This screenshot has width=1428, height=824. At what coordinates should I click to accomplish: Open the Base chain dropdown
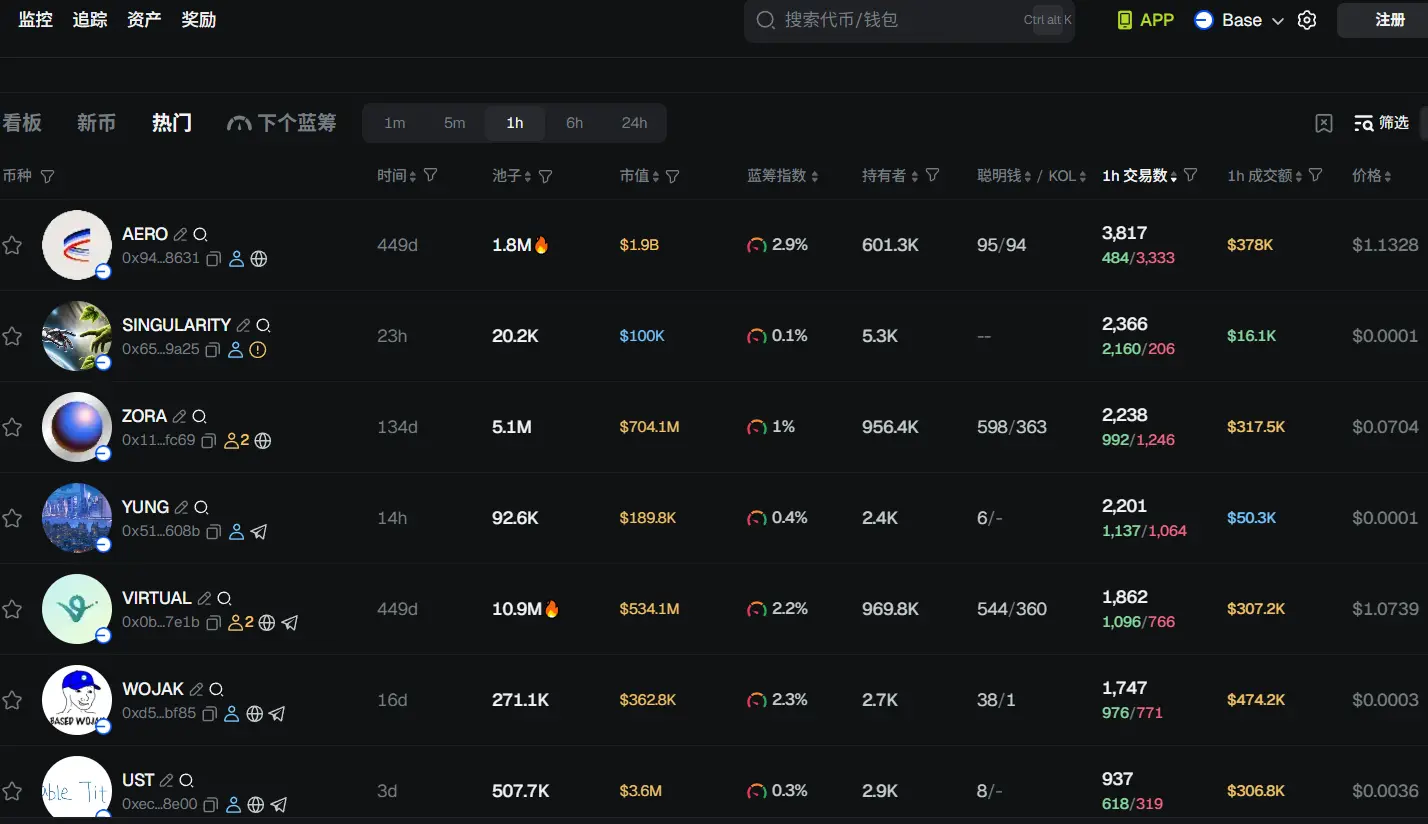[x=1240, y=20]
